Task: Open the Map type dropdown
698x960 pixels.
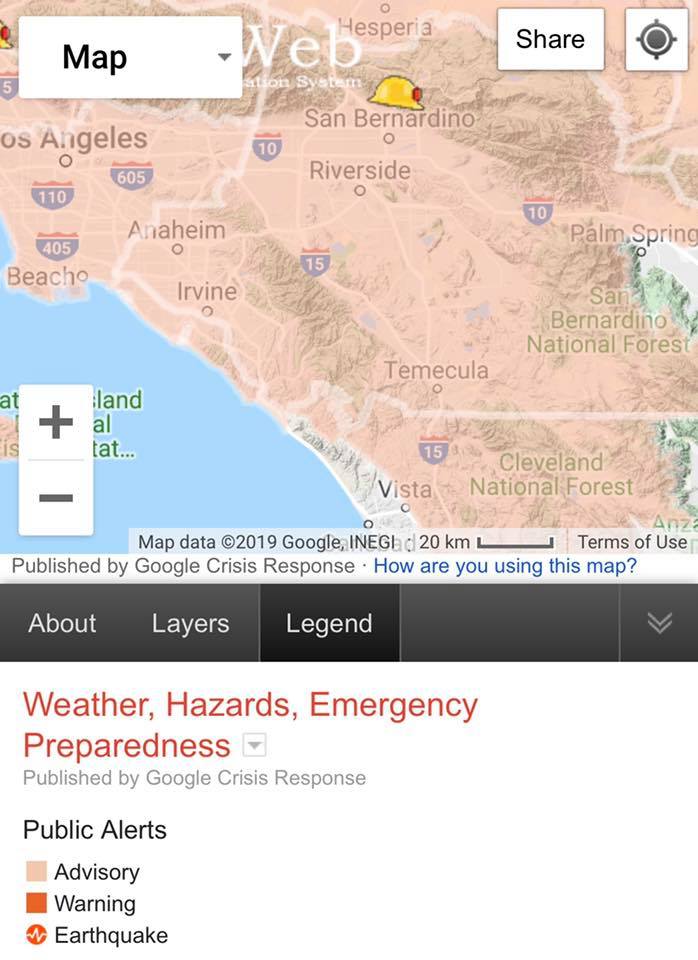Action: click(130, 57)
